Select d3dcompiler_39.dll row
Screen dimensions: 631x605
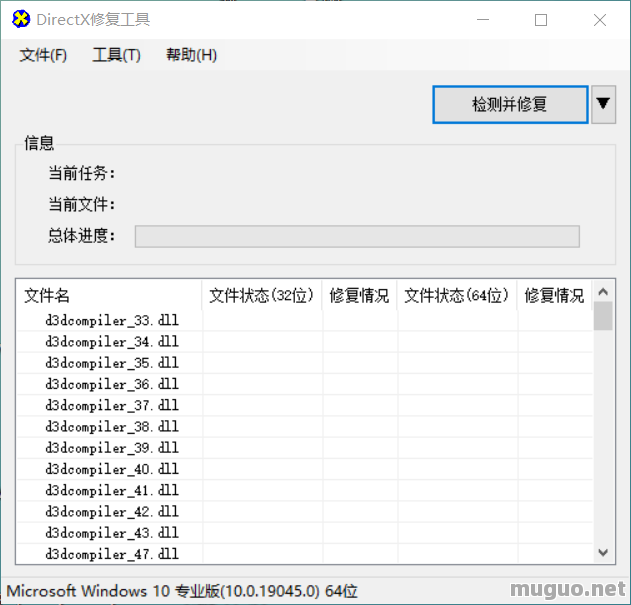[305, 448]
